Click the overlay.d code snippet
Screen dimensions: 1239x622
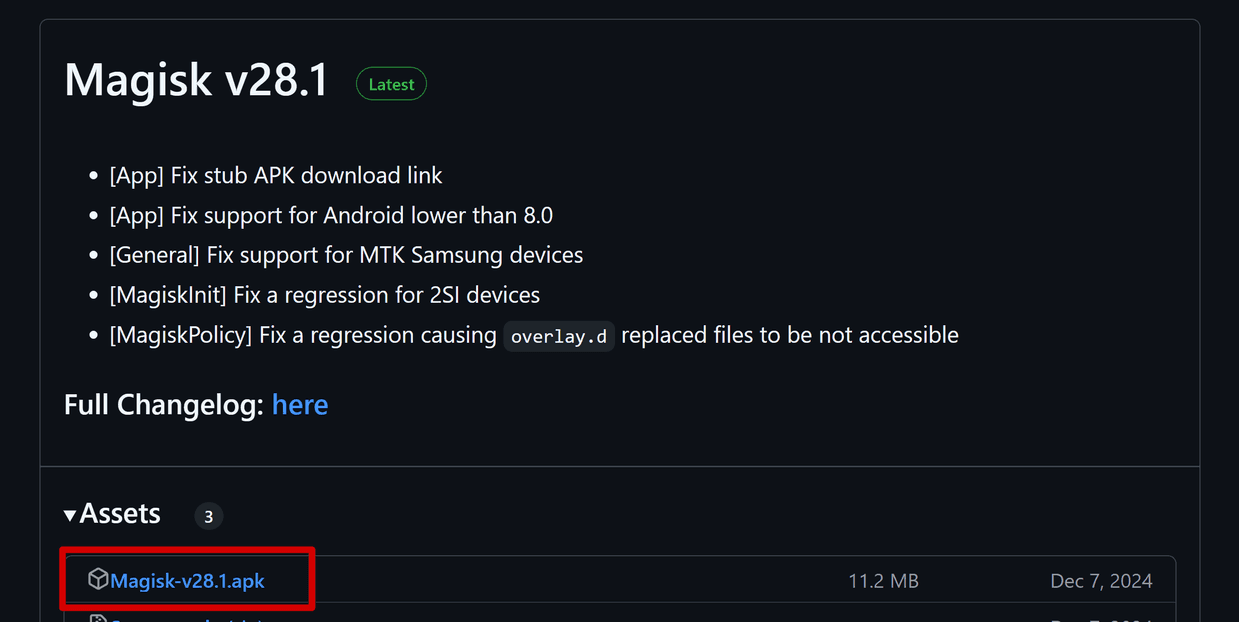tap(558, 337)
